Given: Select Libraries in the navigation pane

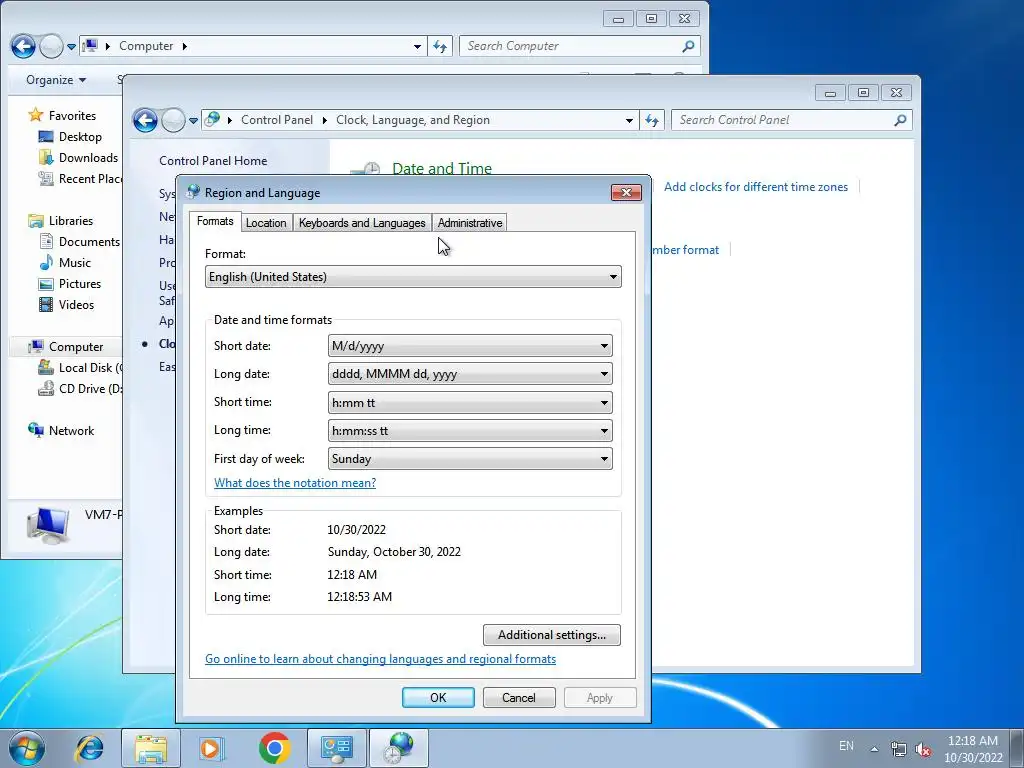Looking at the screenshot, I should pyautogui.click(x=71, y=221).
